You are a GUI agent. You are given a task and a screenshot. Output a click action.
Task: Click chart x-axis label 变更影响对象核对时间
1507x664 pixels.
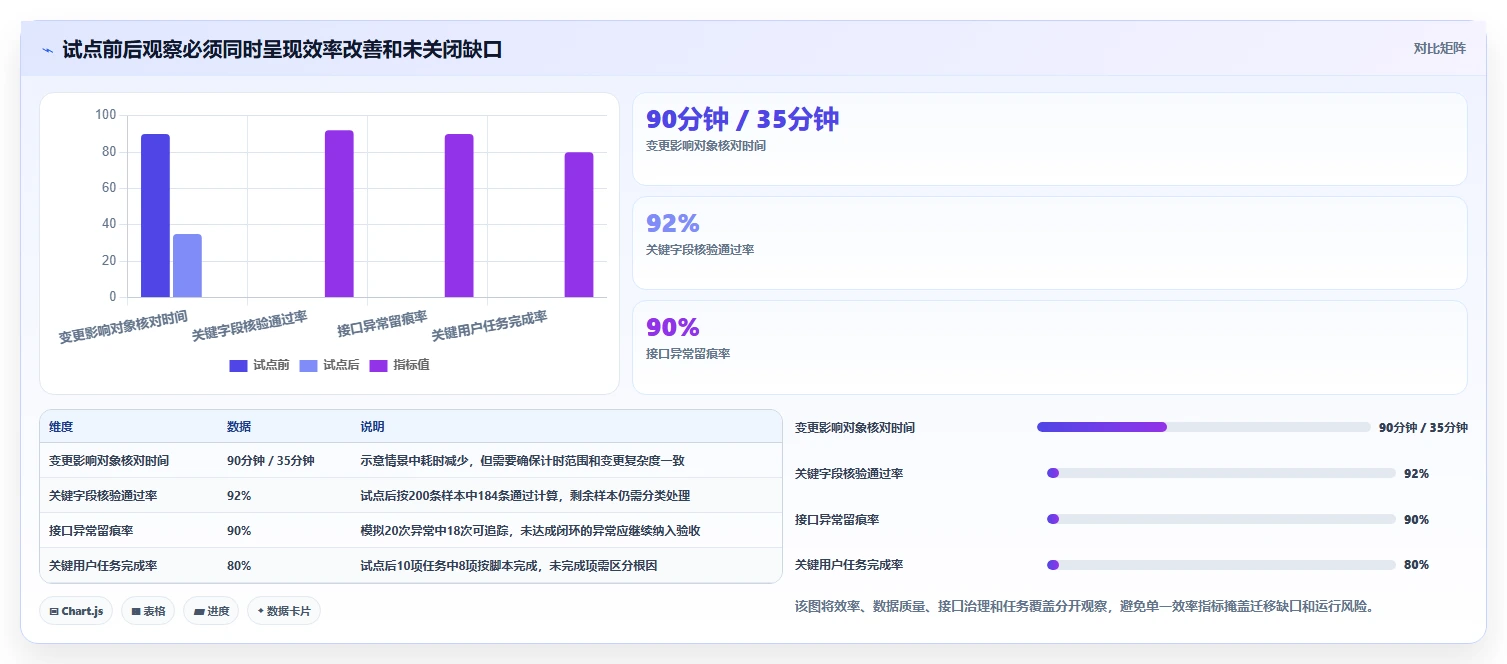click(x=123, y=328)
